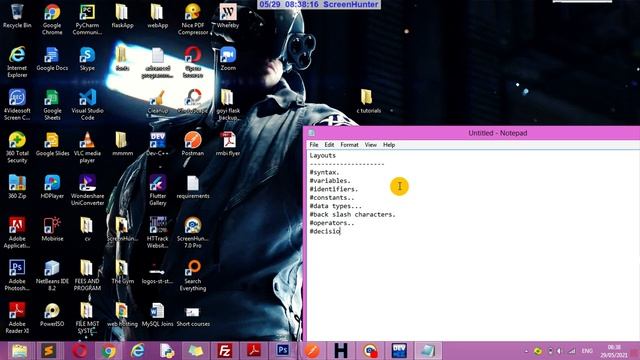Click the '#identifiers.' line in Notepad

[x=333, y=189]
